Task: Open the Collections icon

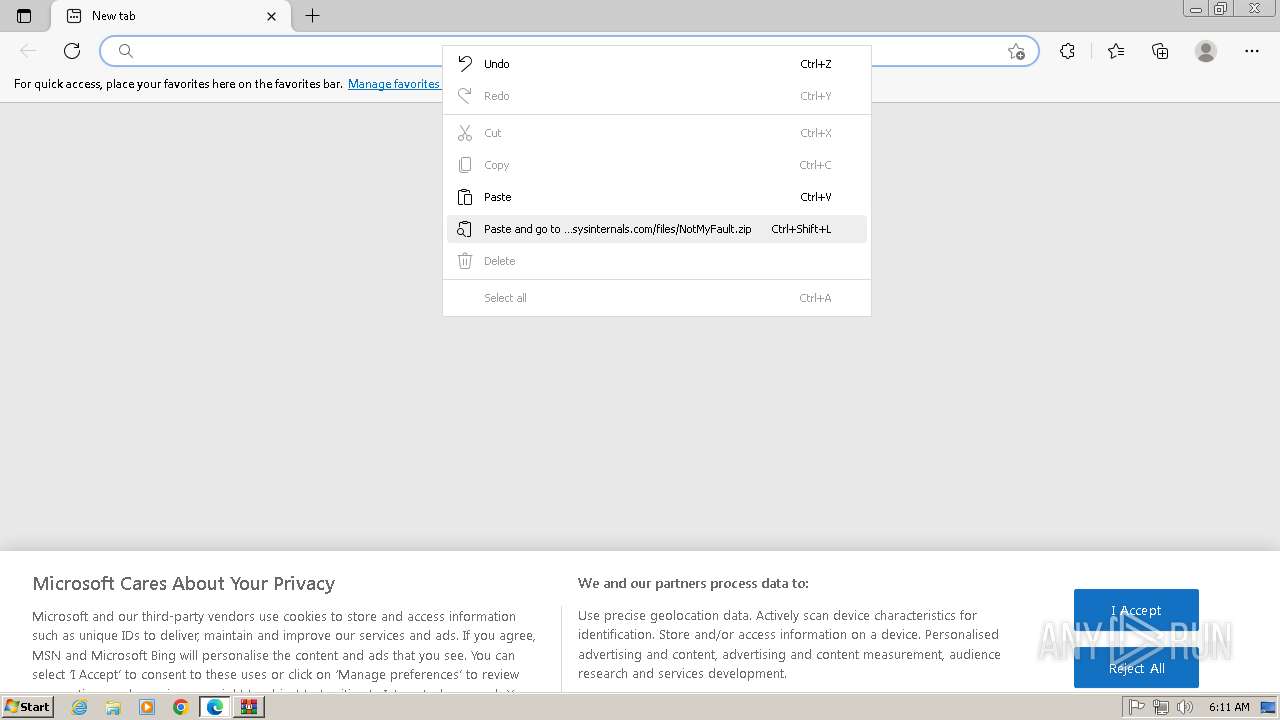Action: [x=1160, y=51]
